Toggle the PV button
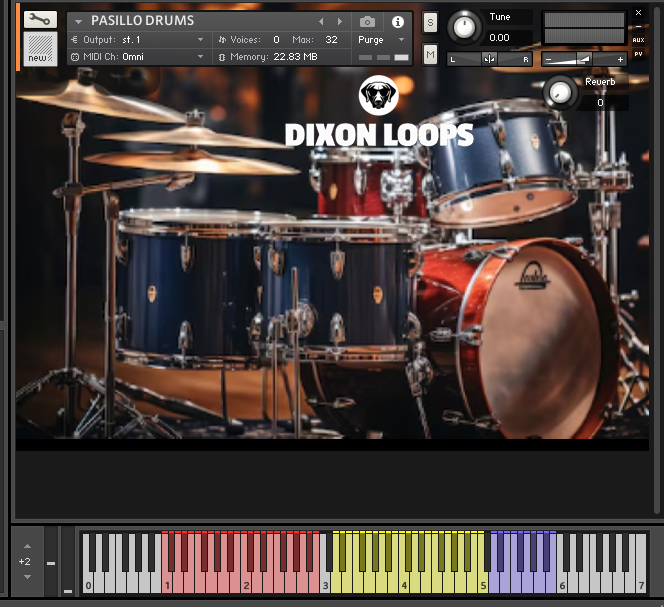Viewport: 664px width, 607px height. point(638,54)
